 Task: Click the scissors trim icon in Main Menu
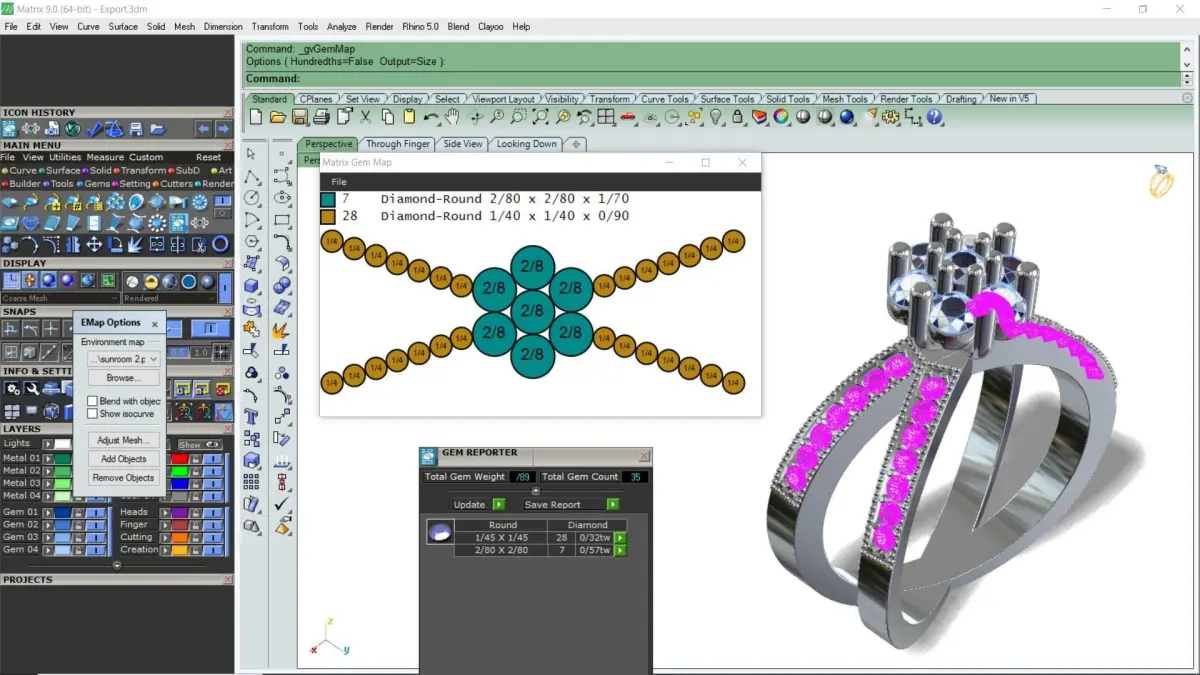[x=200, y=245]
